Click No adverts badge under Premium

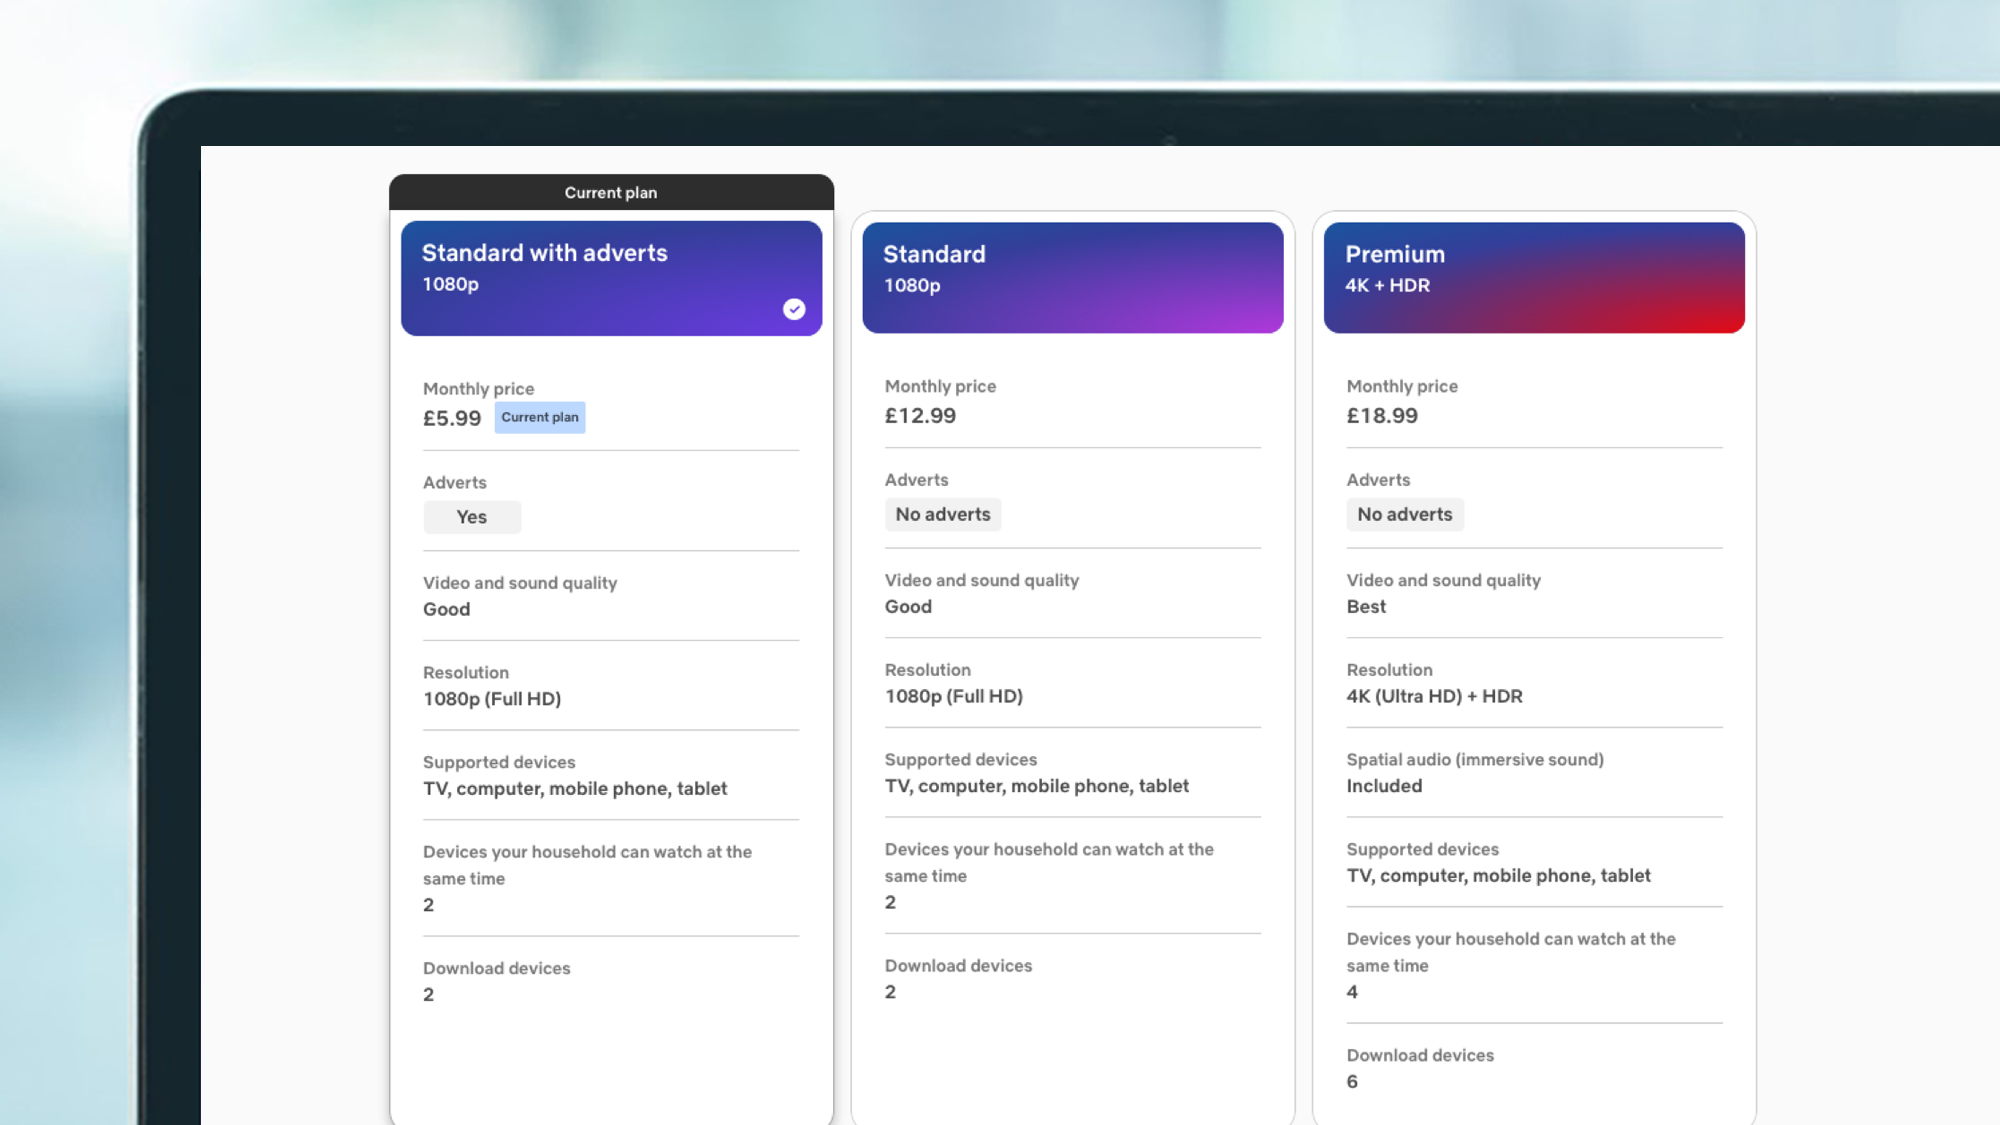click(x=1404, y=514)
